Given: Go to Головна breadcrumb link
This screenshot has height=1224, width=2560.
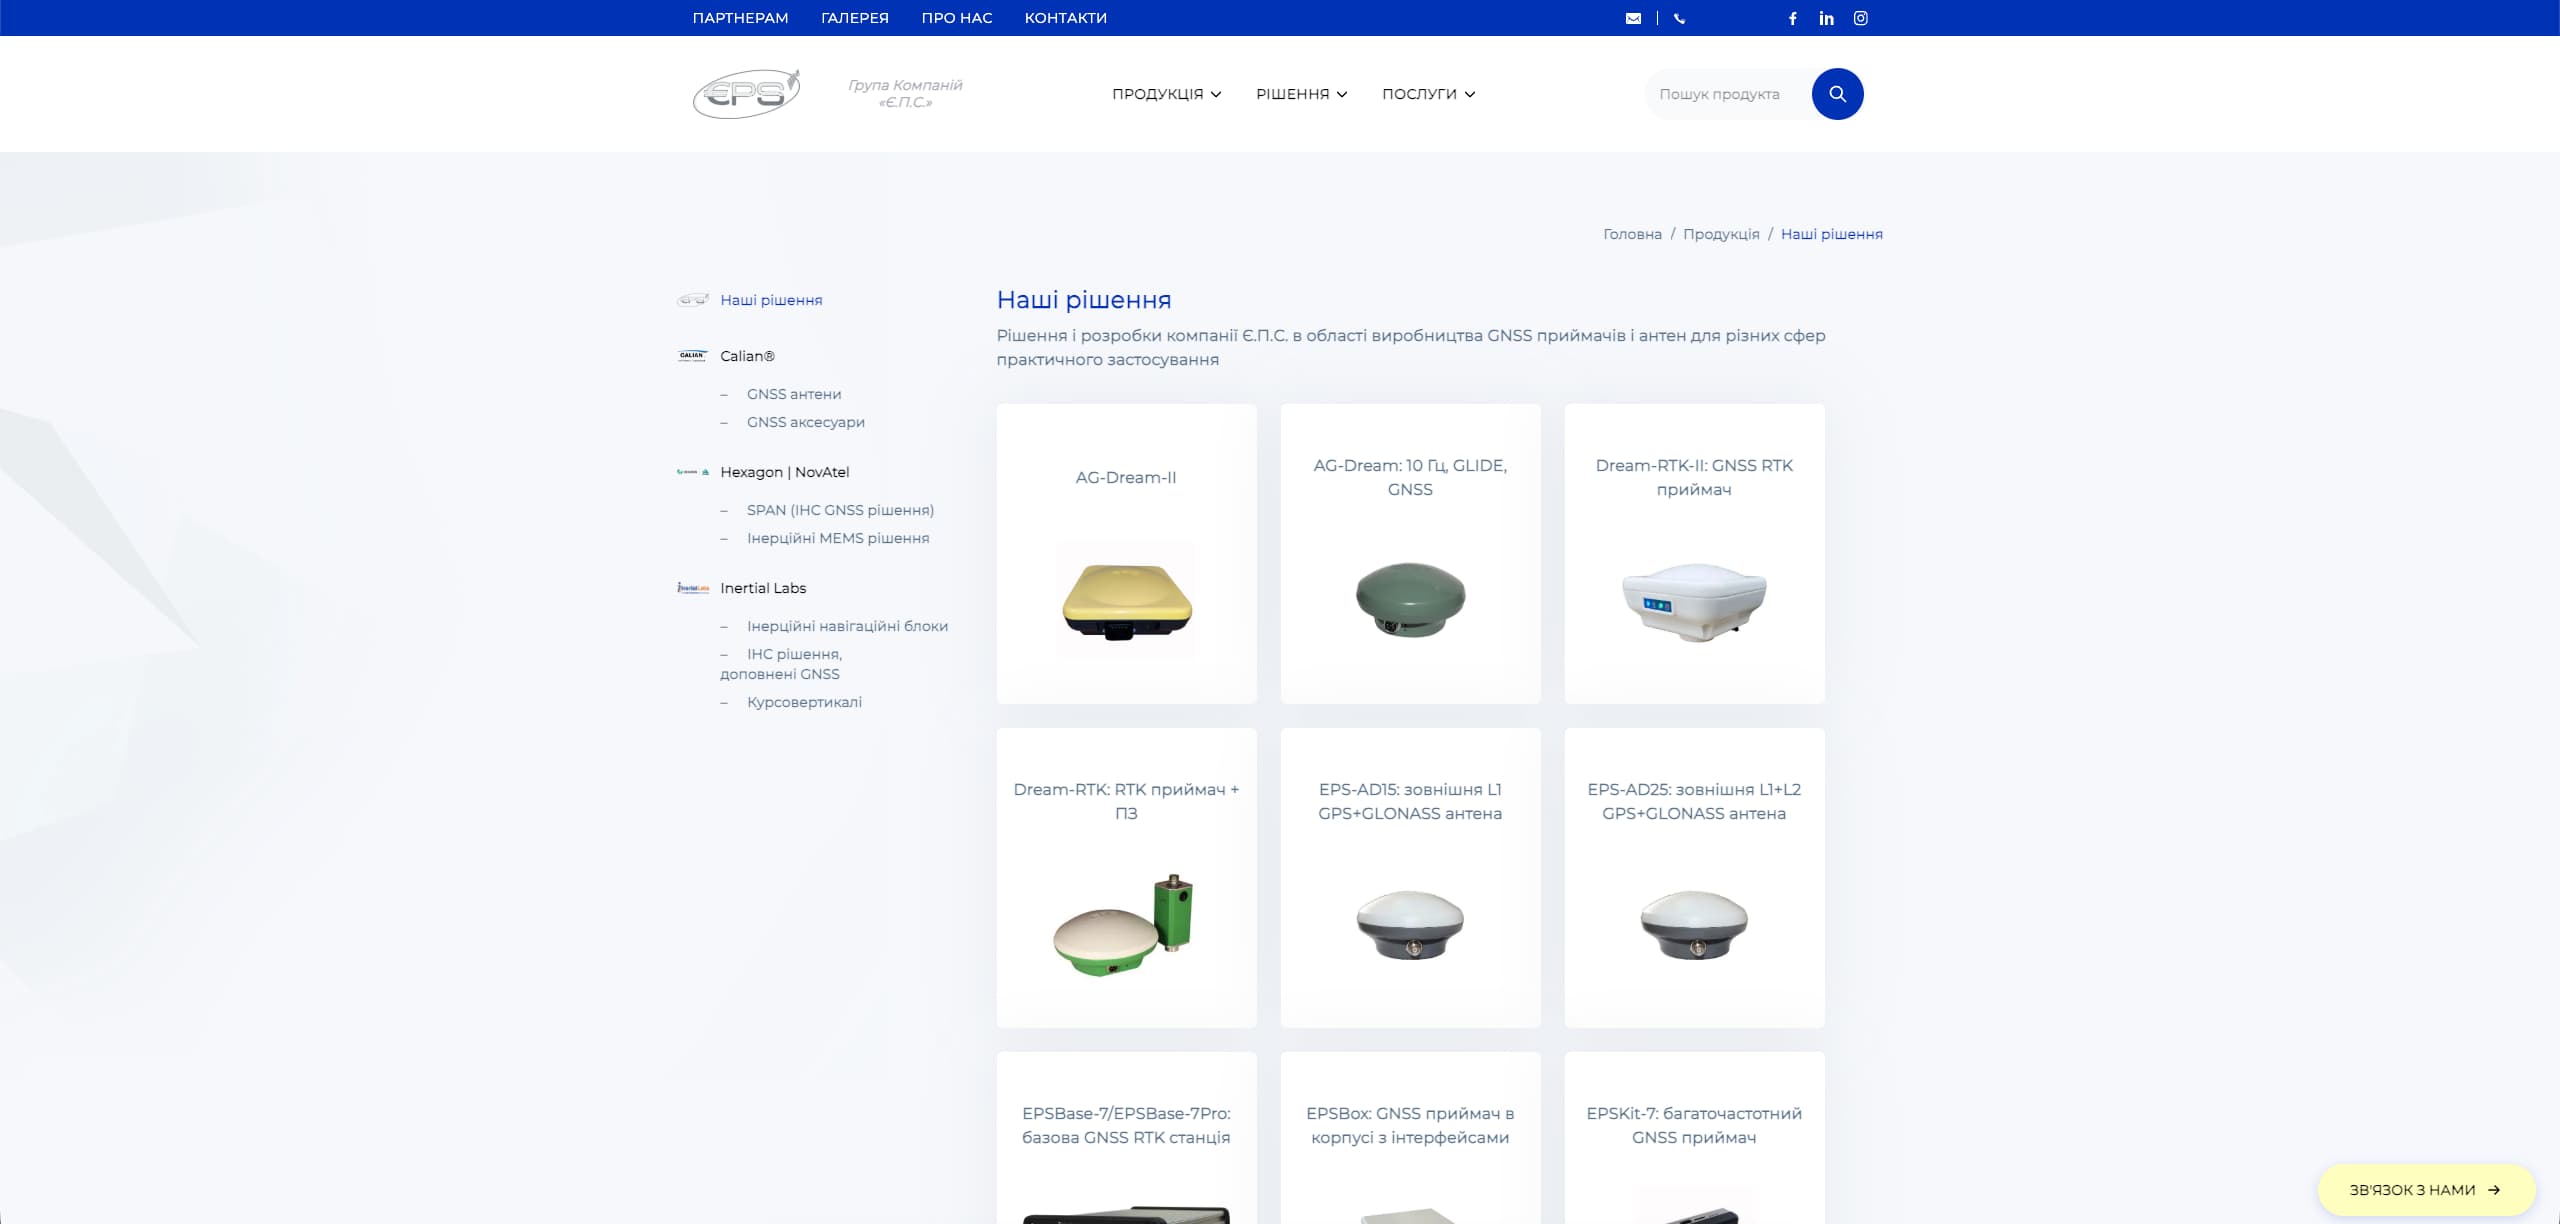Looking at the screenshot, I should coord(1632,234).
